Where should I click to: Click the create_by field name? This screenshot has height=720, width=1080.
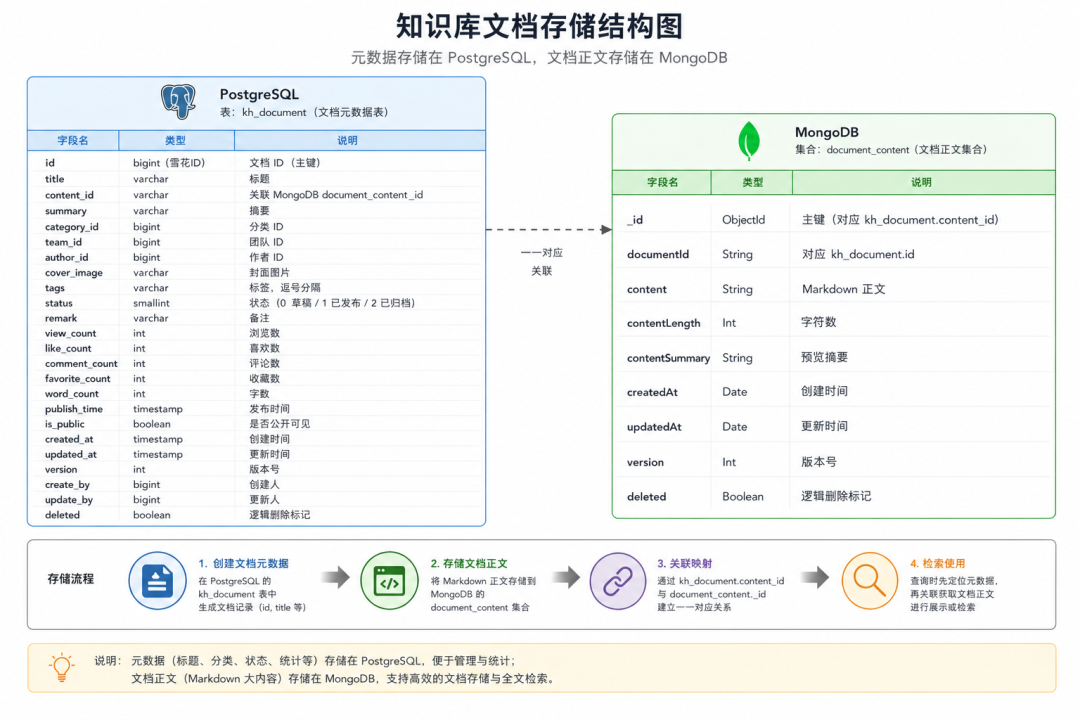67,485
